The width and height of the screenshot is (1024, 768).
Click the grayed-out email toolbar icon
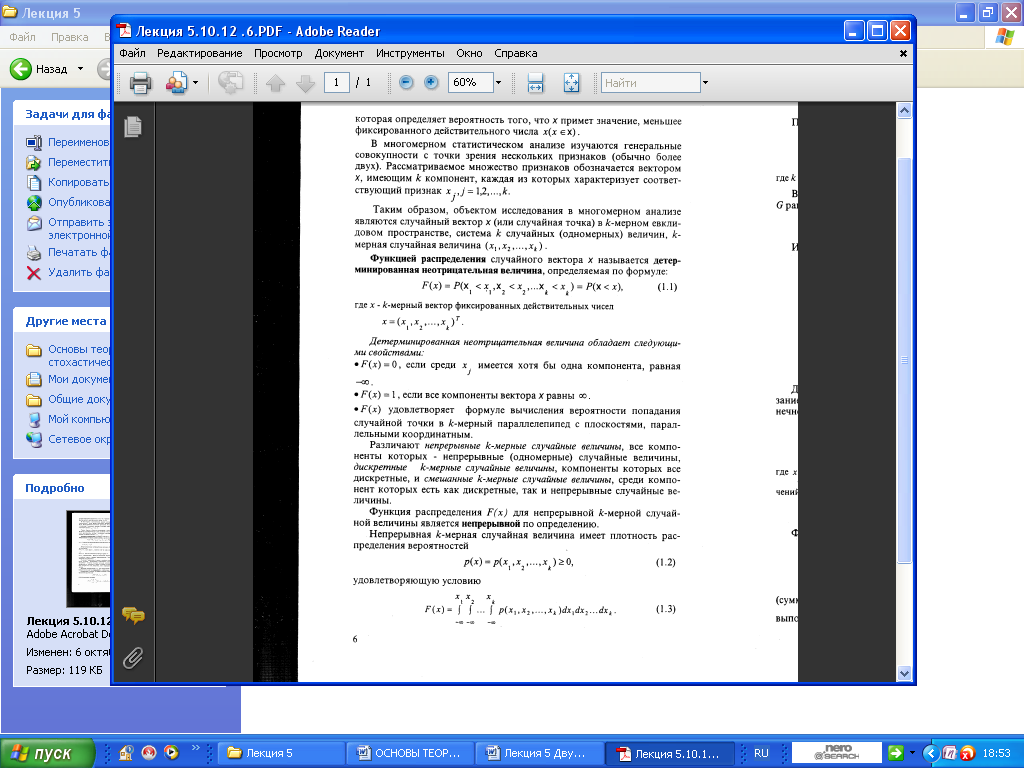click(230, 83)
